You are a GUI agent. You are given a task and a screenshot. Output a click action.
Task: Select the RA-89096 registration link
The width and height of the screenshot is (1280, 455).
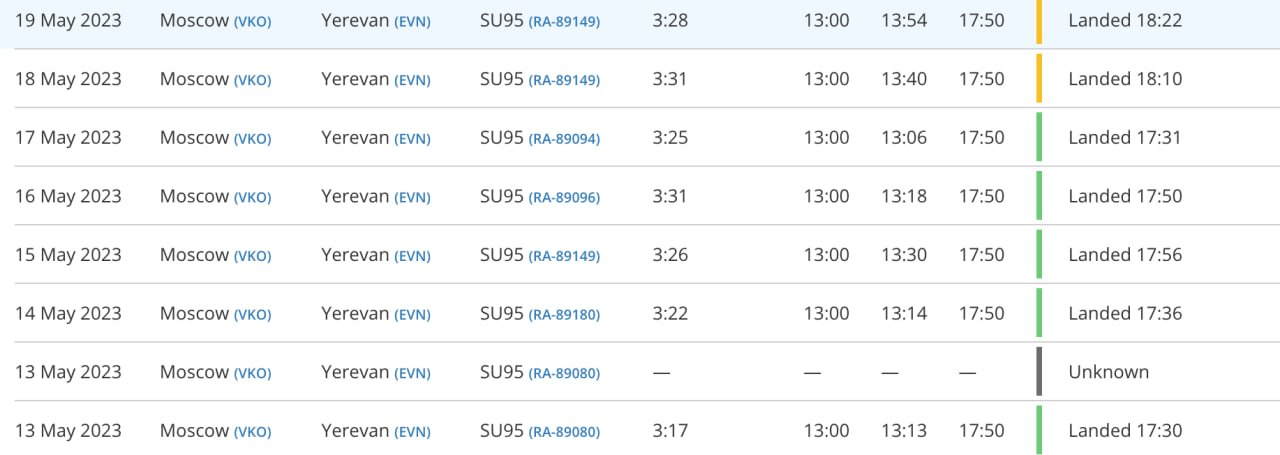point(564,198)
